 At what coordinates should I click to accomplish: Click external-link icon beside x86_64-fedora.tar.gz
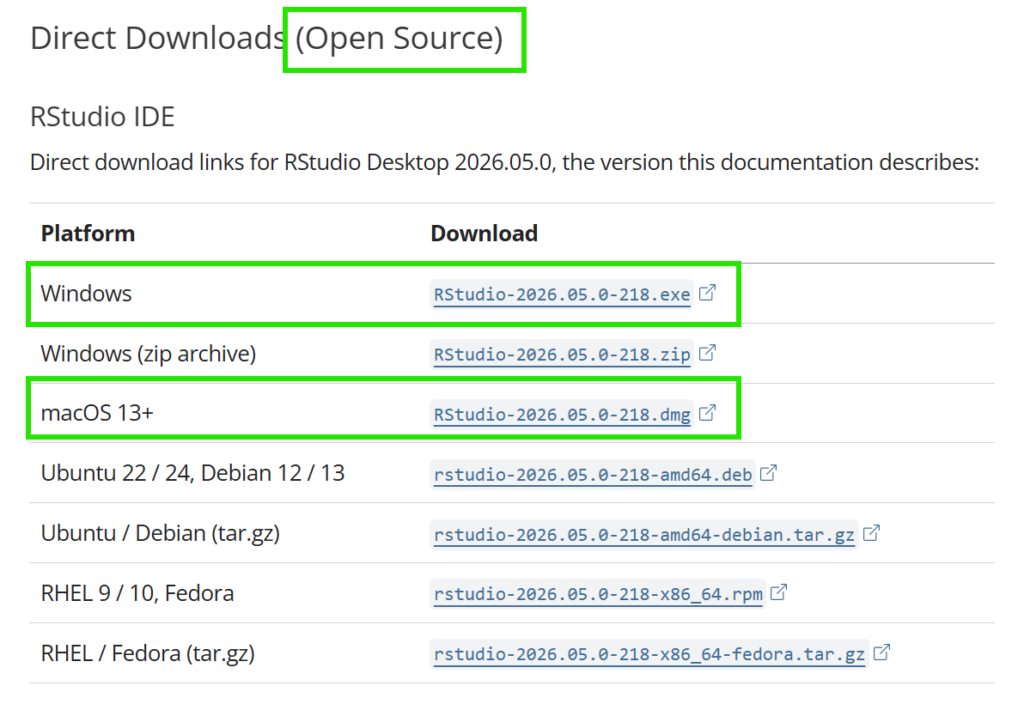pyautogui.click(x=882, y=652)
